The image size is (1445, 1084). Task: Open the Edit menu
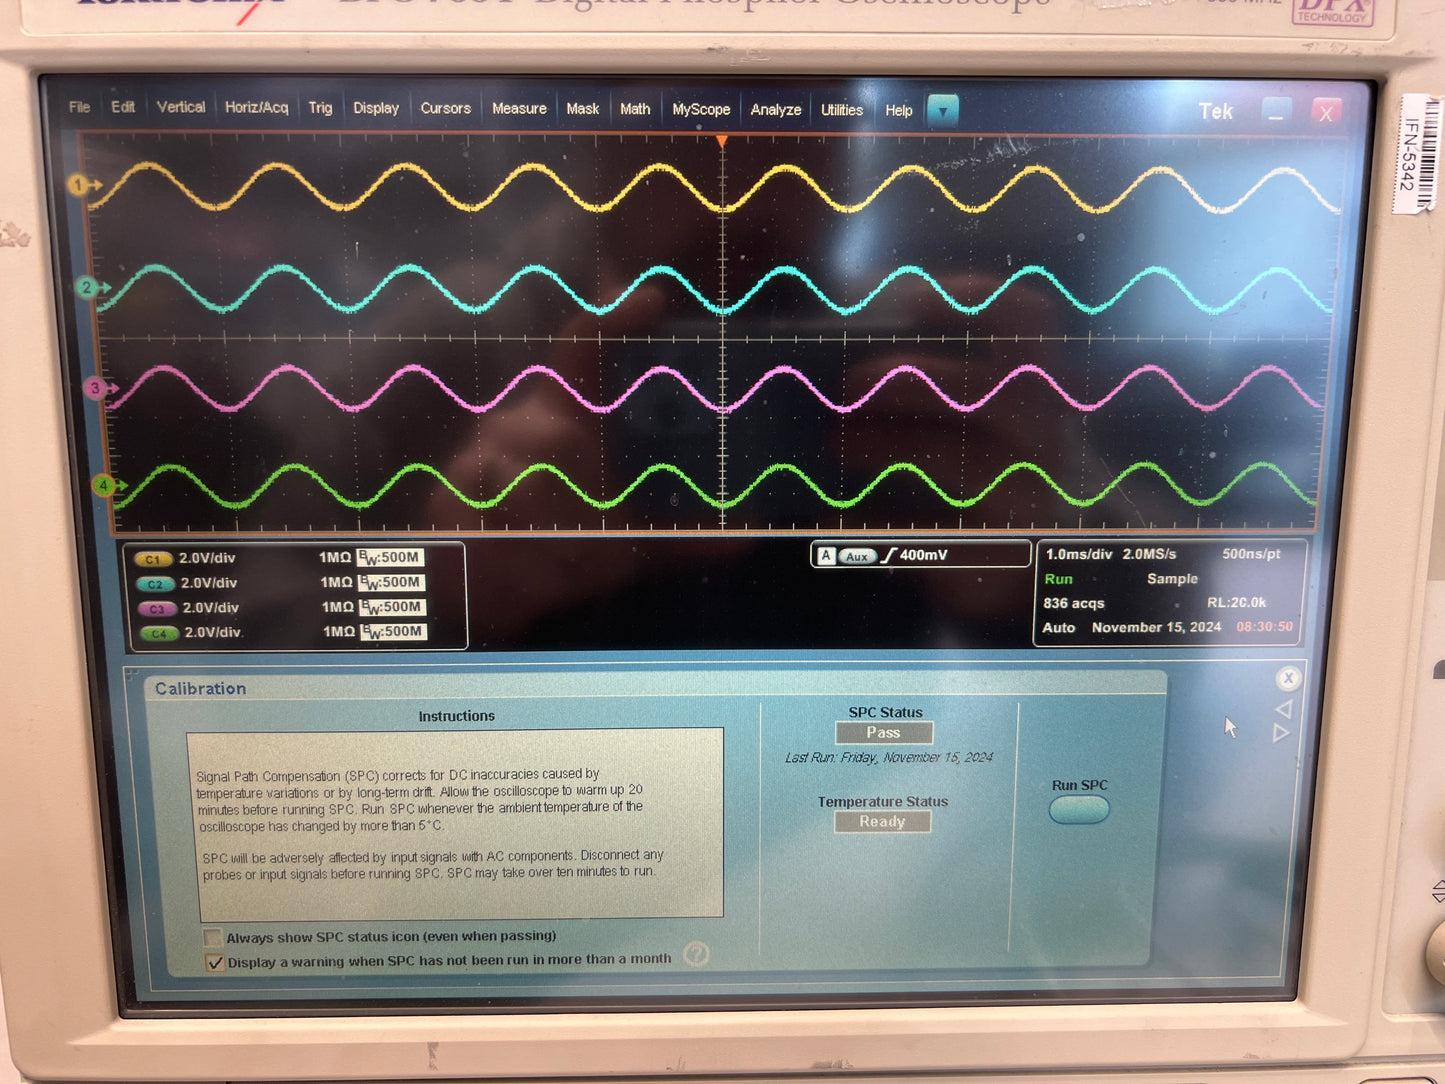pyautogui.click(x=123, y=107)
